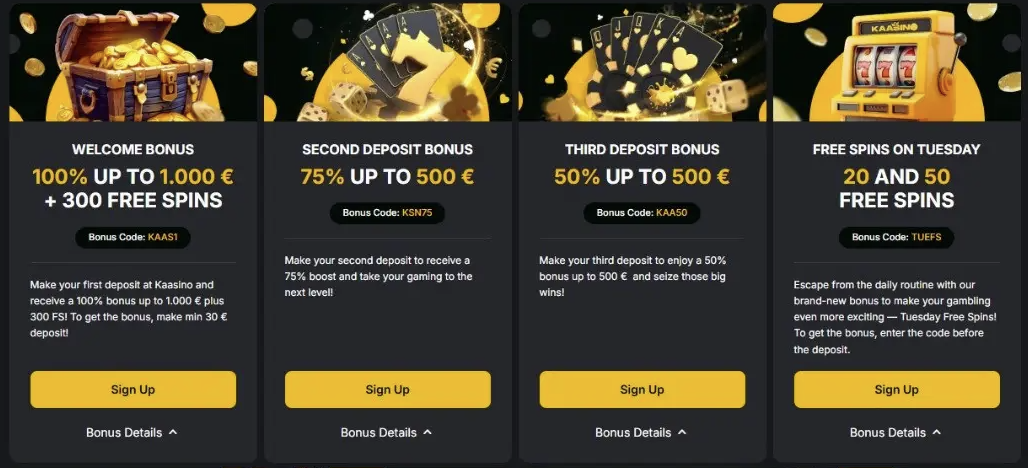Viewport: 1028px width, 468px height.
Task: Collapse Bonus Details under Welcome Bonus
Action: point(133,433)
